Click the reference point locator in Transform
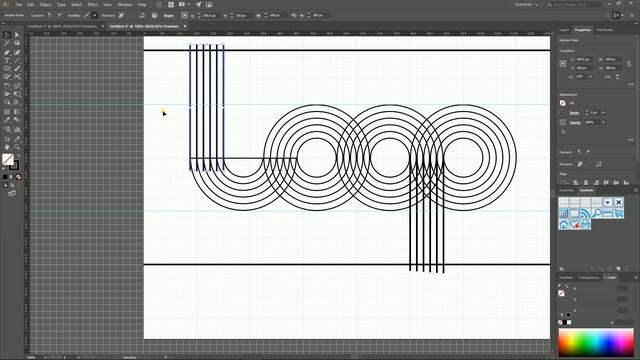This screenshot has height=360, width=640. tap(563, 64)
